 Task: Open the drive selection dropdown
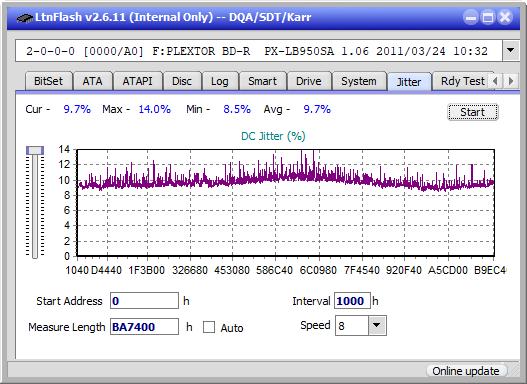pyautogui.click(x=511, y=51)
